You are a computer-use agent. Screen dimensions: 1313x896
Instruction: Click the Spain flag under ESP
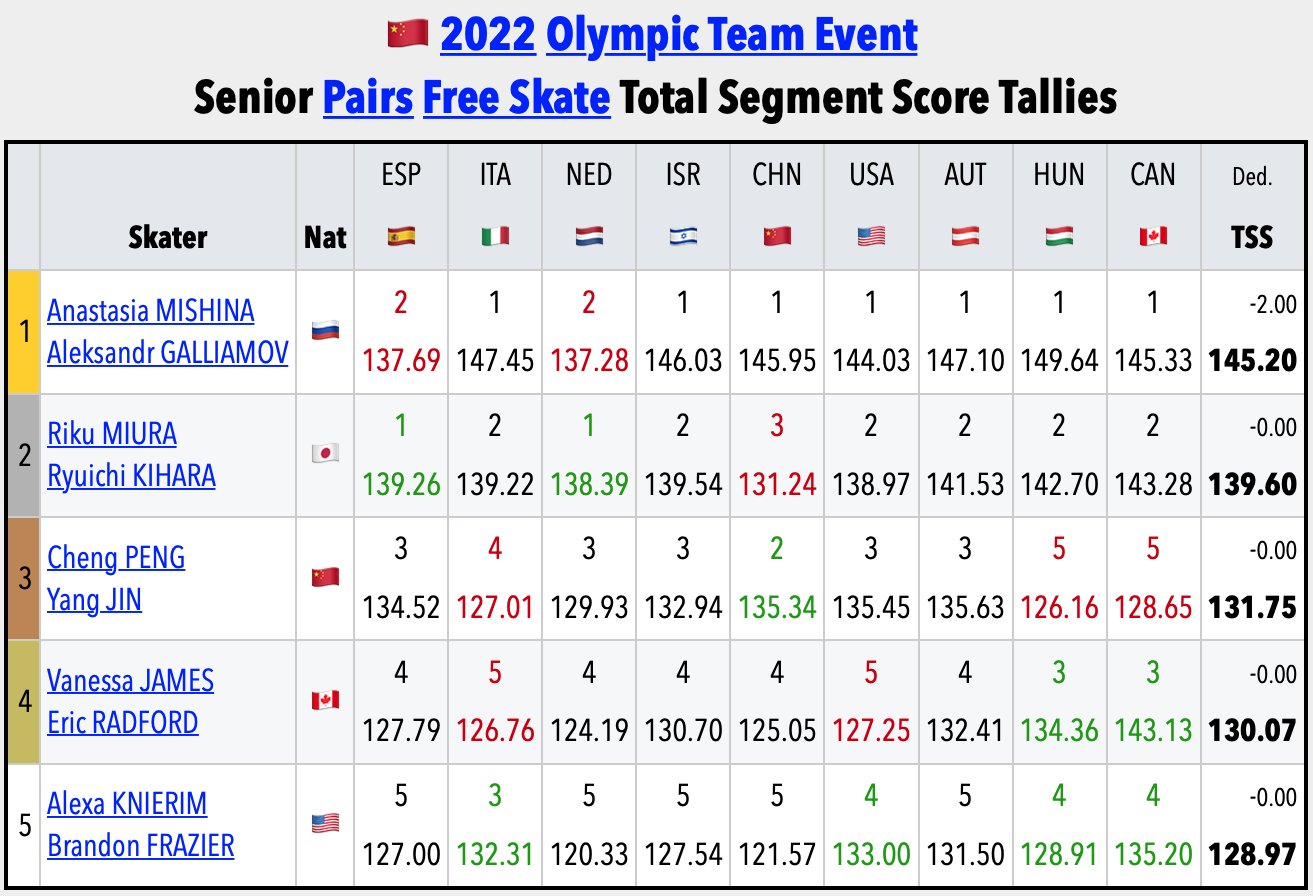(401, 236)
